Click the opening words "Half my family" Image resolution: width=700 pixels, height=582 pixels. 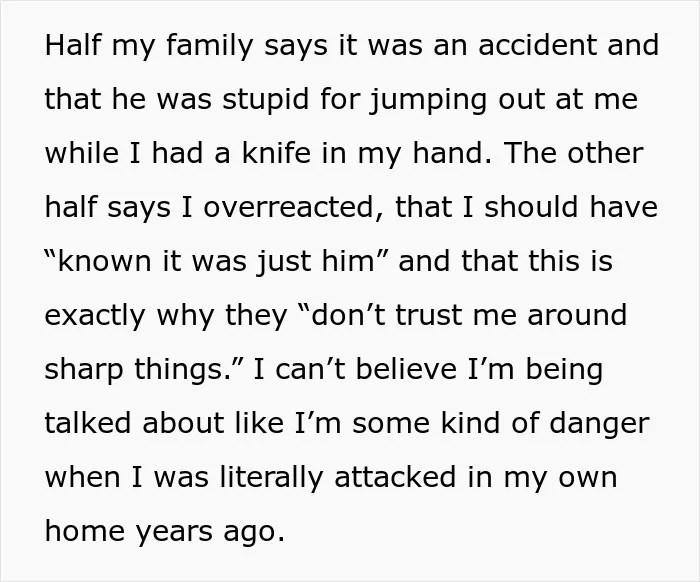pos(150,45)
